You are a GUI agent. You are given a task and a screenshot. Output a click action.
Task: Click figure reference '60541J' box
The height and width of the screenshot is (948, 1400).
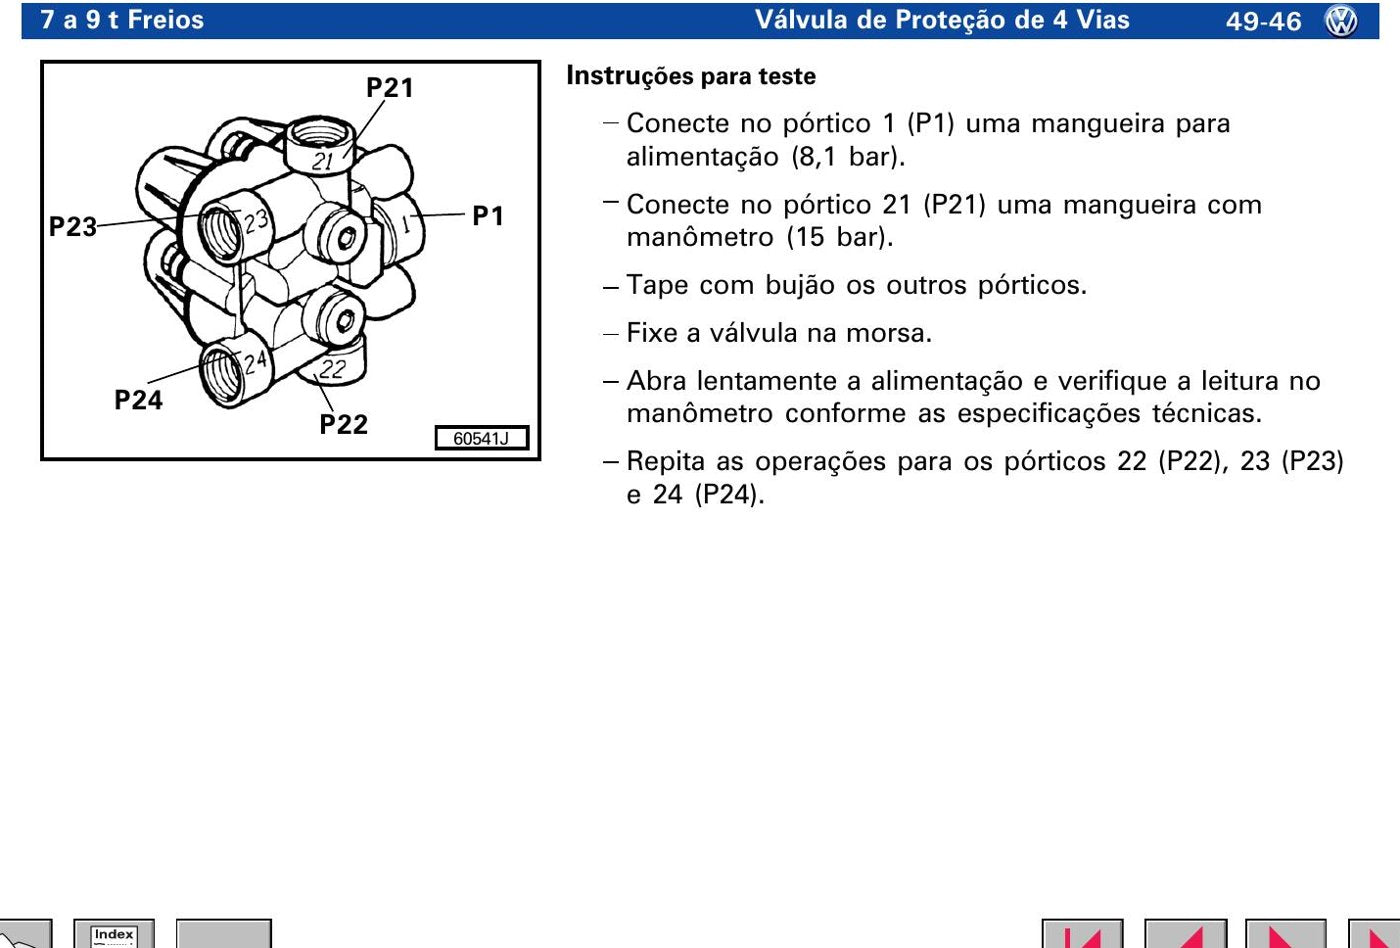[x=481, y=438]
